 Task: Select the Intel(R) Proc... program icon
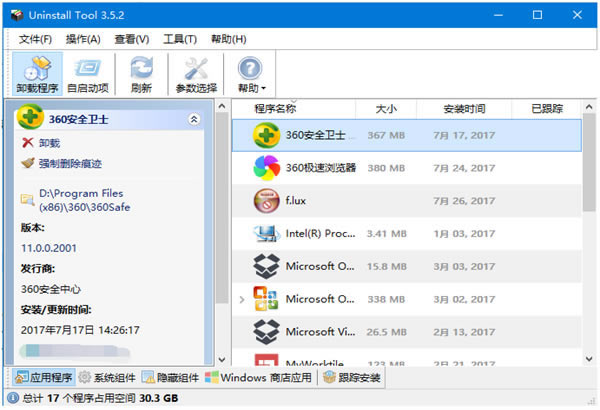[x=266, y=234]
